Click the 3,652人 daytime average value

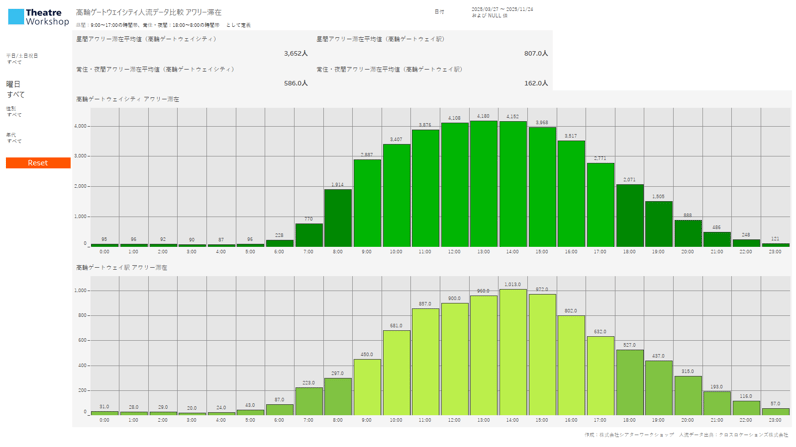[x=295, y=53]
